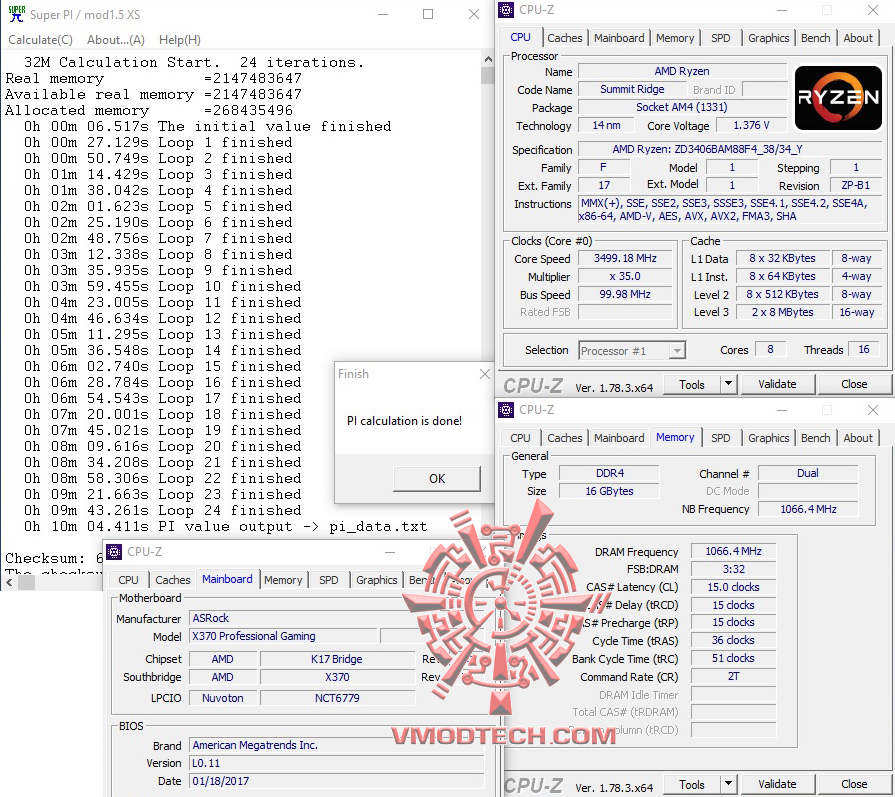This screenshot has height=797, width=895.
Task: Close the Finish dialog with X
Action: coord(485,374)
